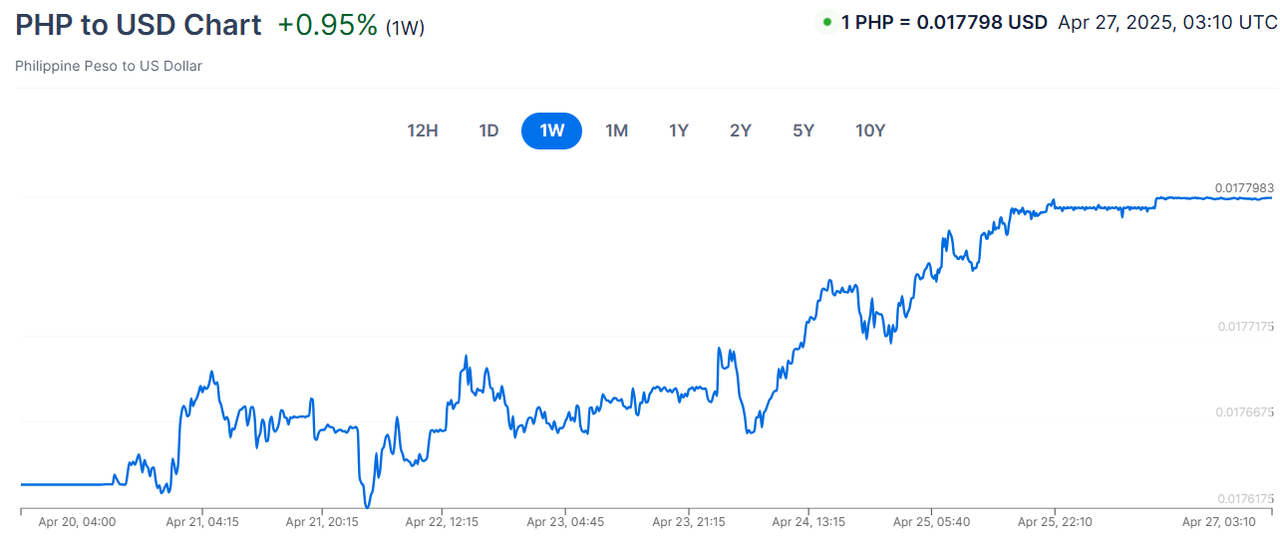This screenshot has height=536, width=1280.
Task: Click the Apr 27, 2025, 03:10 UTC timestamp
Action: click(x=1167, y=22)
